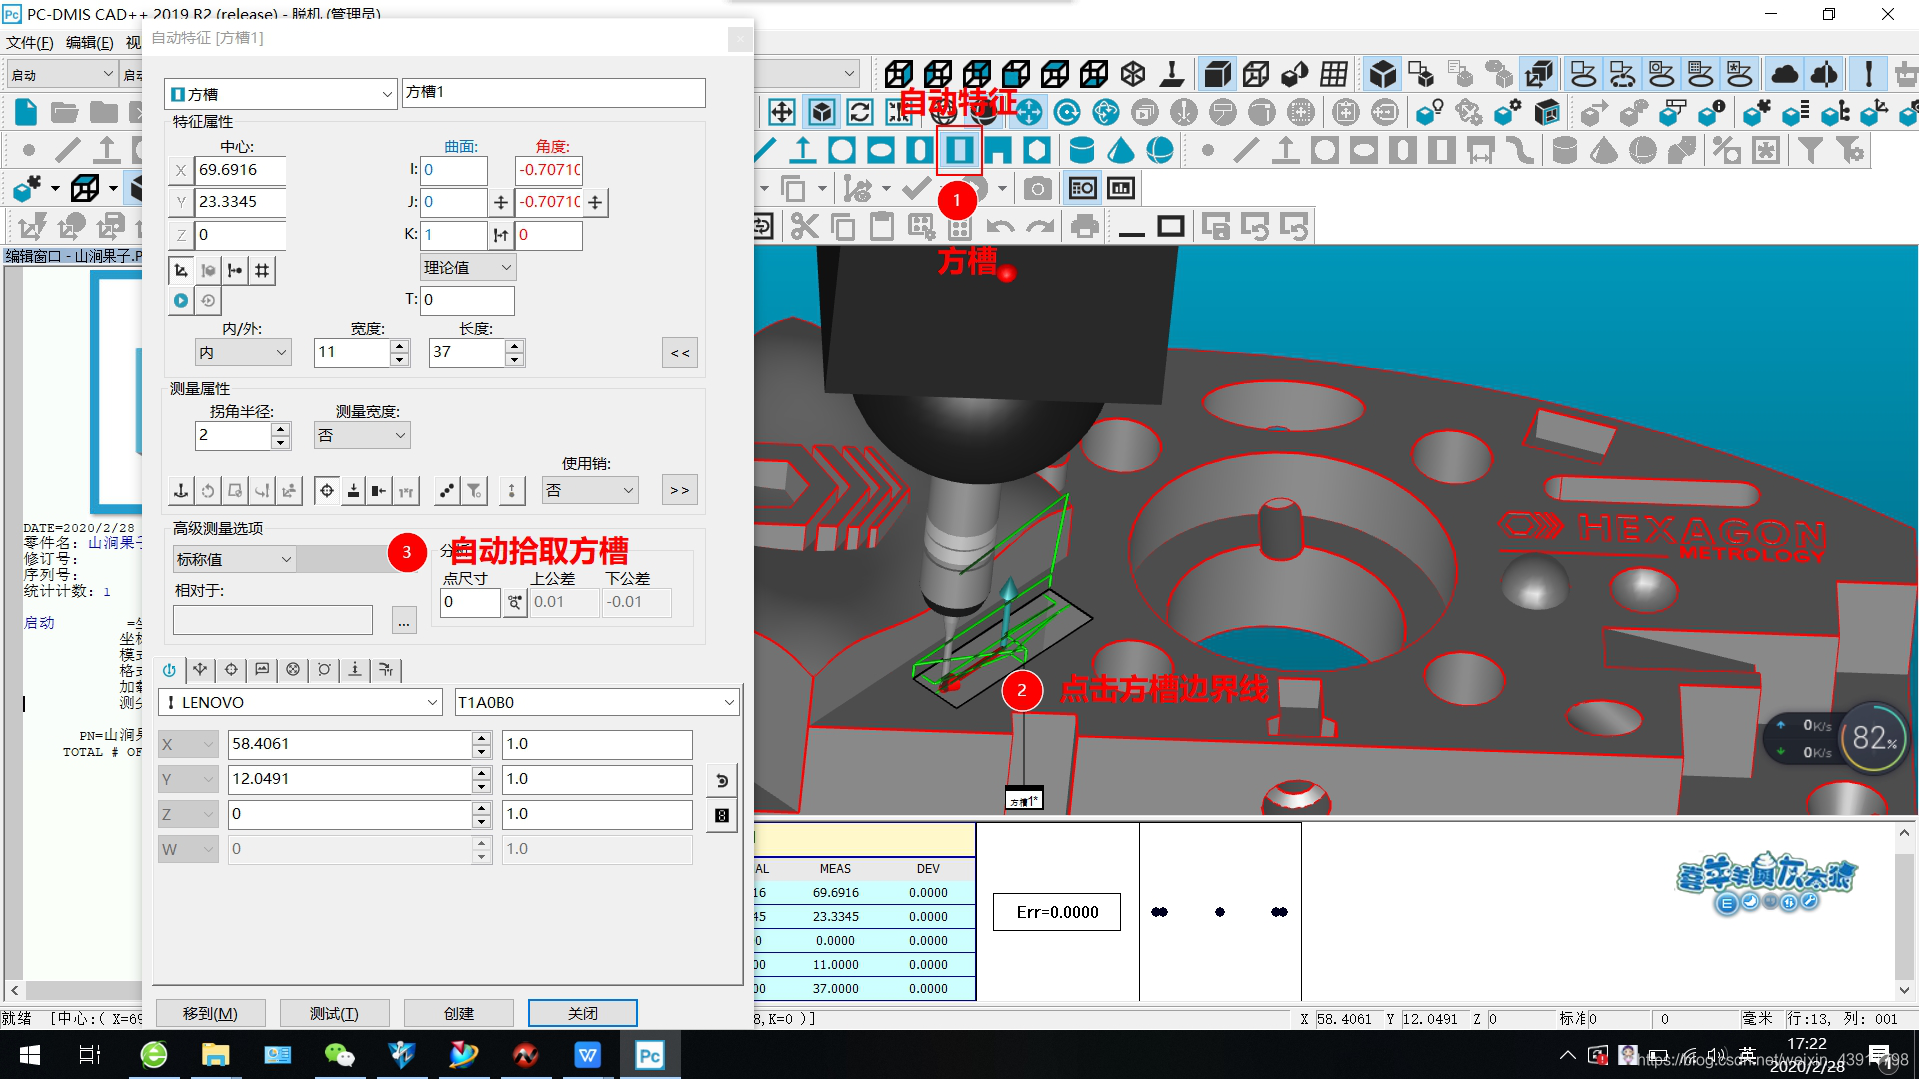Viewport: 1919px width, 1079px height.
Task: Click the 测试(T) button
Action: 334,1013
